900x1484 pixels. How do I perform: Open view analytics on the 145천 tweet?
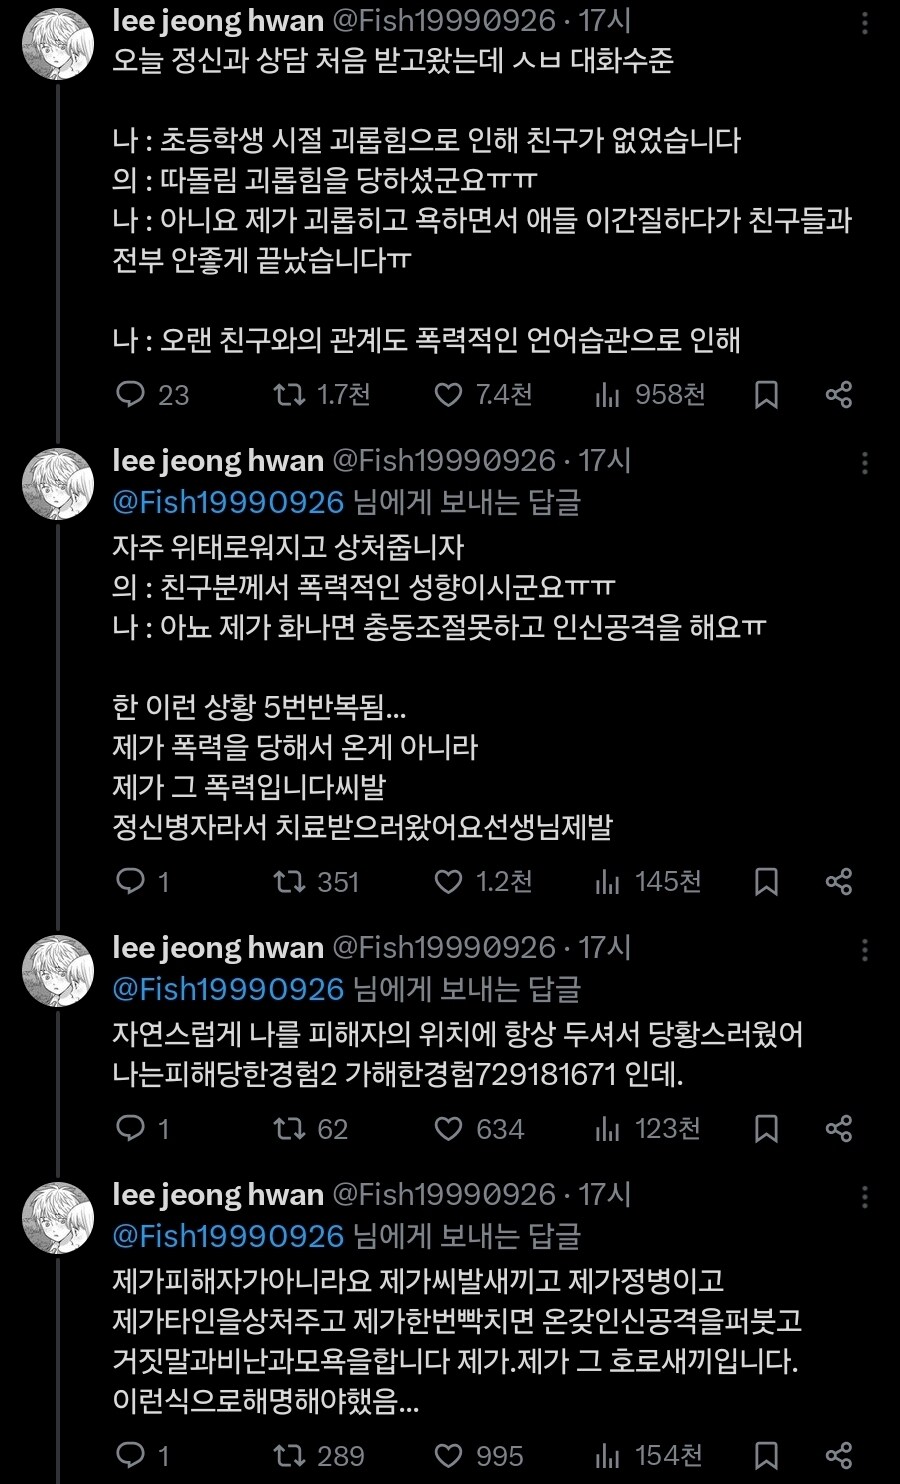[608, 882]
